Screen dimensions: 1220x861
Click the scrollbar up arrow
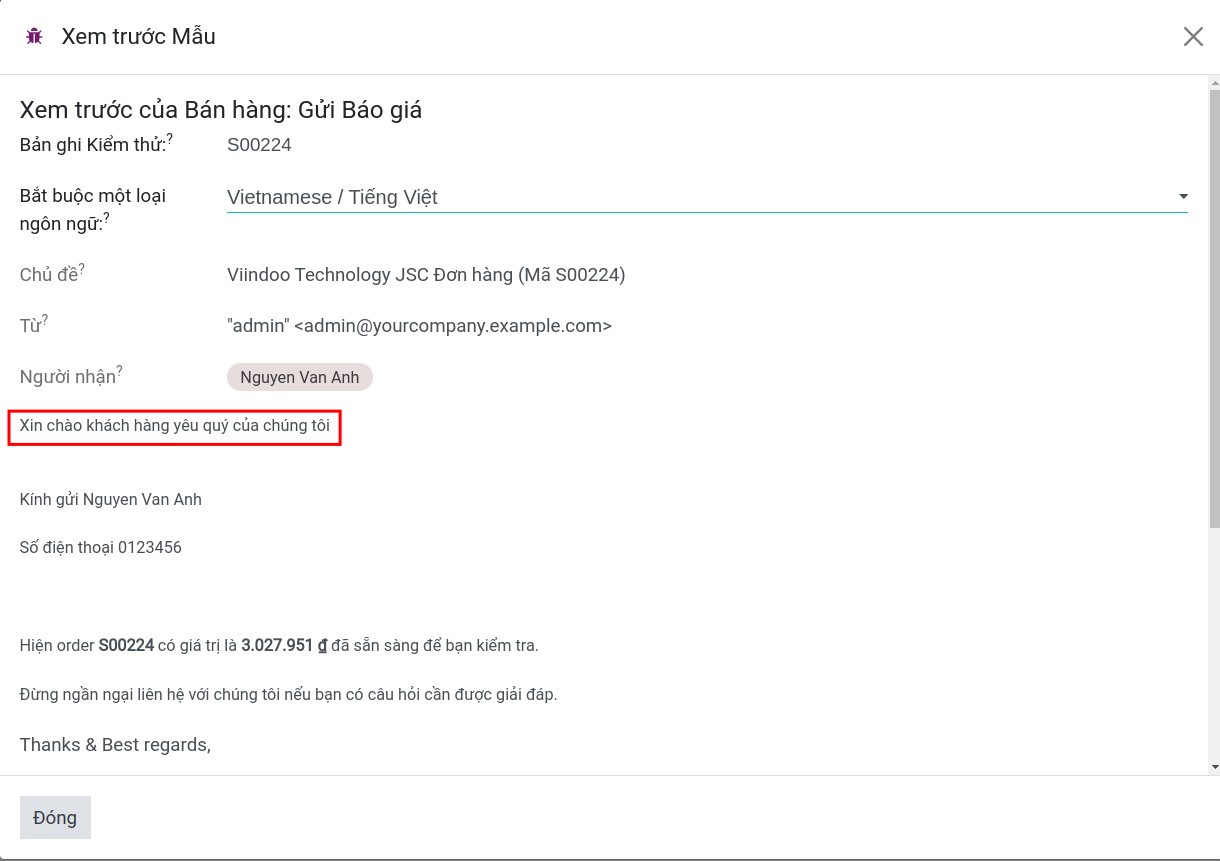tap(1215, 82)
